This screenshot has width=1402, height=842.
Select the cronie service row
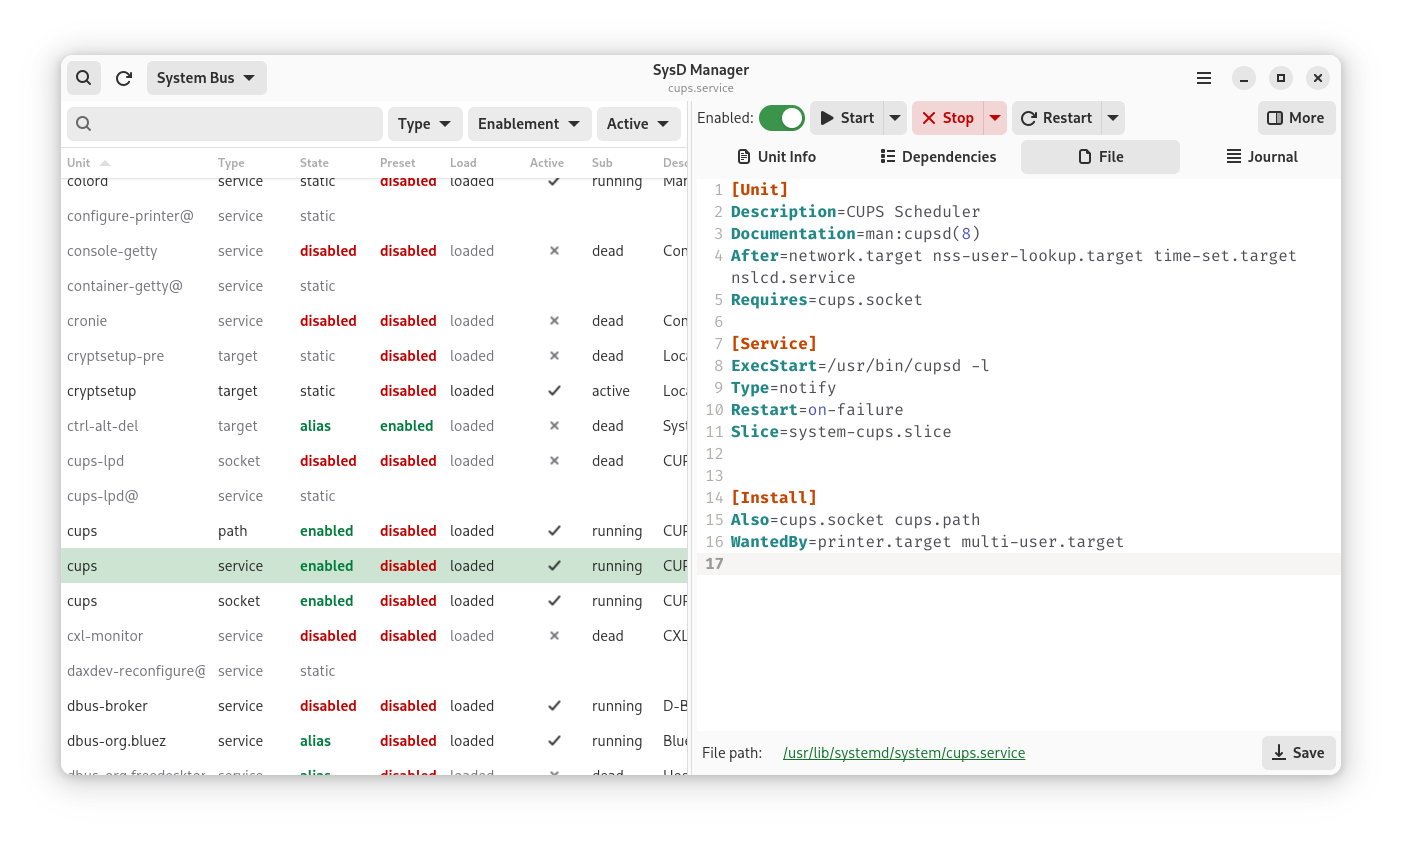pos(375,321)
